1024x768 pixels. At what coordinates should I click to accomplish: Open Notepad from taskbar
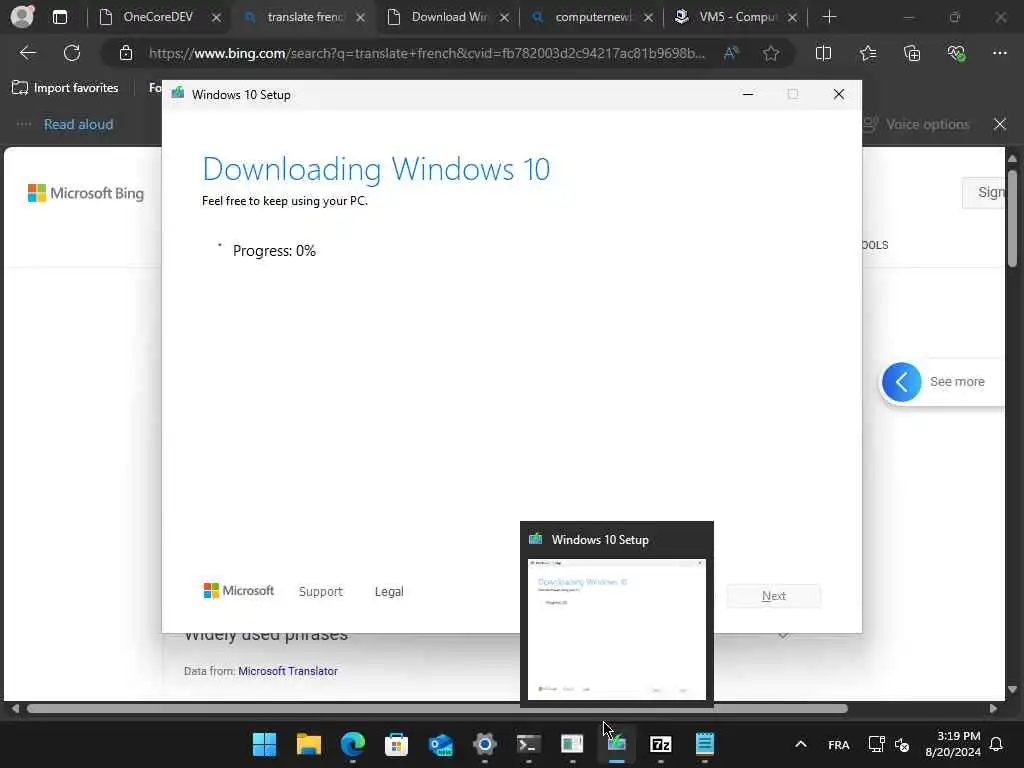pos(705,744)
